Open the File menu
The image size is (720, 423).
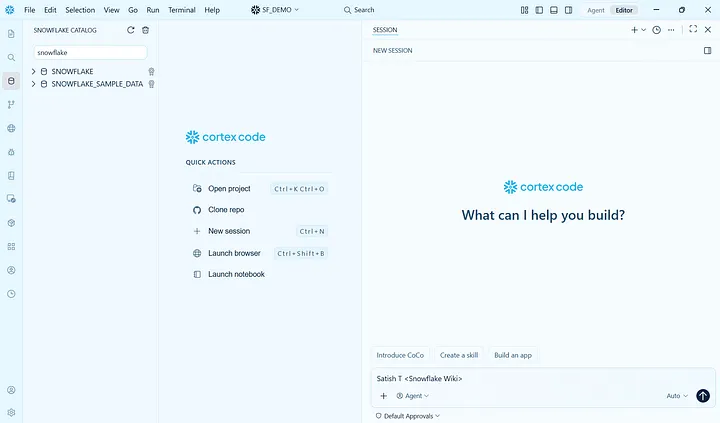29,10
